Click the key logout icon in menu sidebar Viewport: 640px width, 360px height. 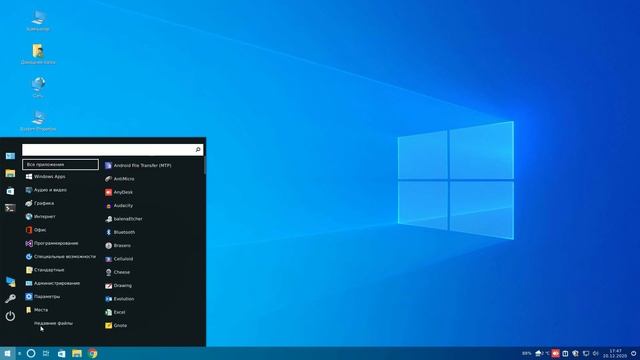pyautogui.click(x=10, y=299)
